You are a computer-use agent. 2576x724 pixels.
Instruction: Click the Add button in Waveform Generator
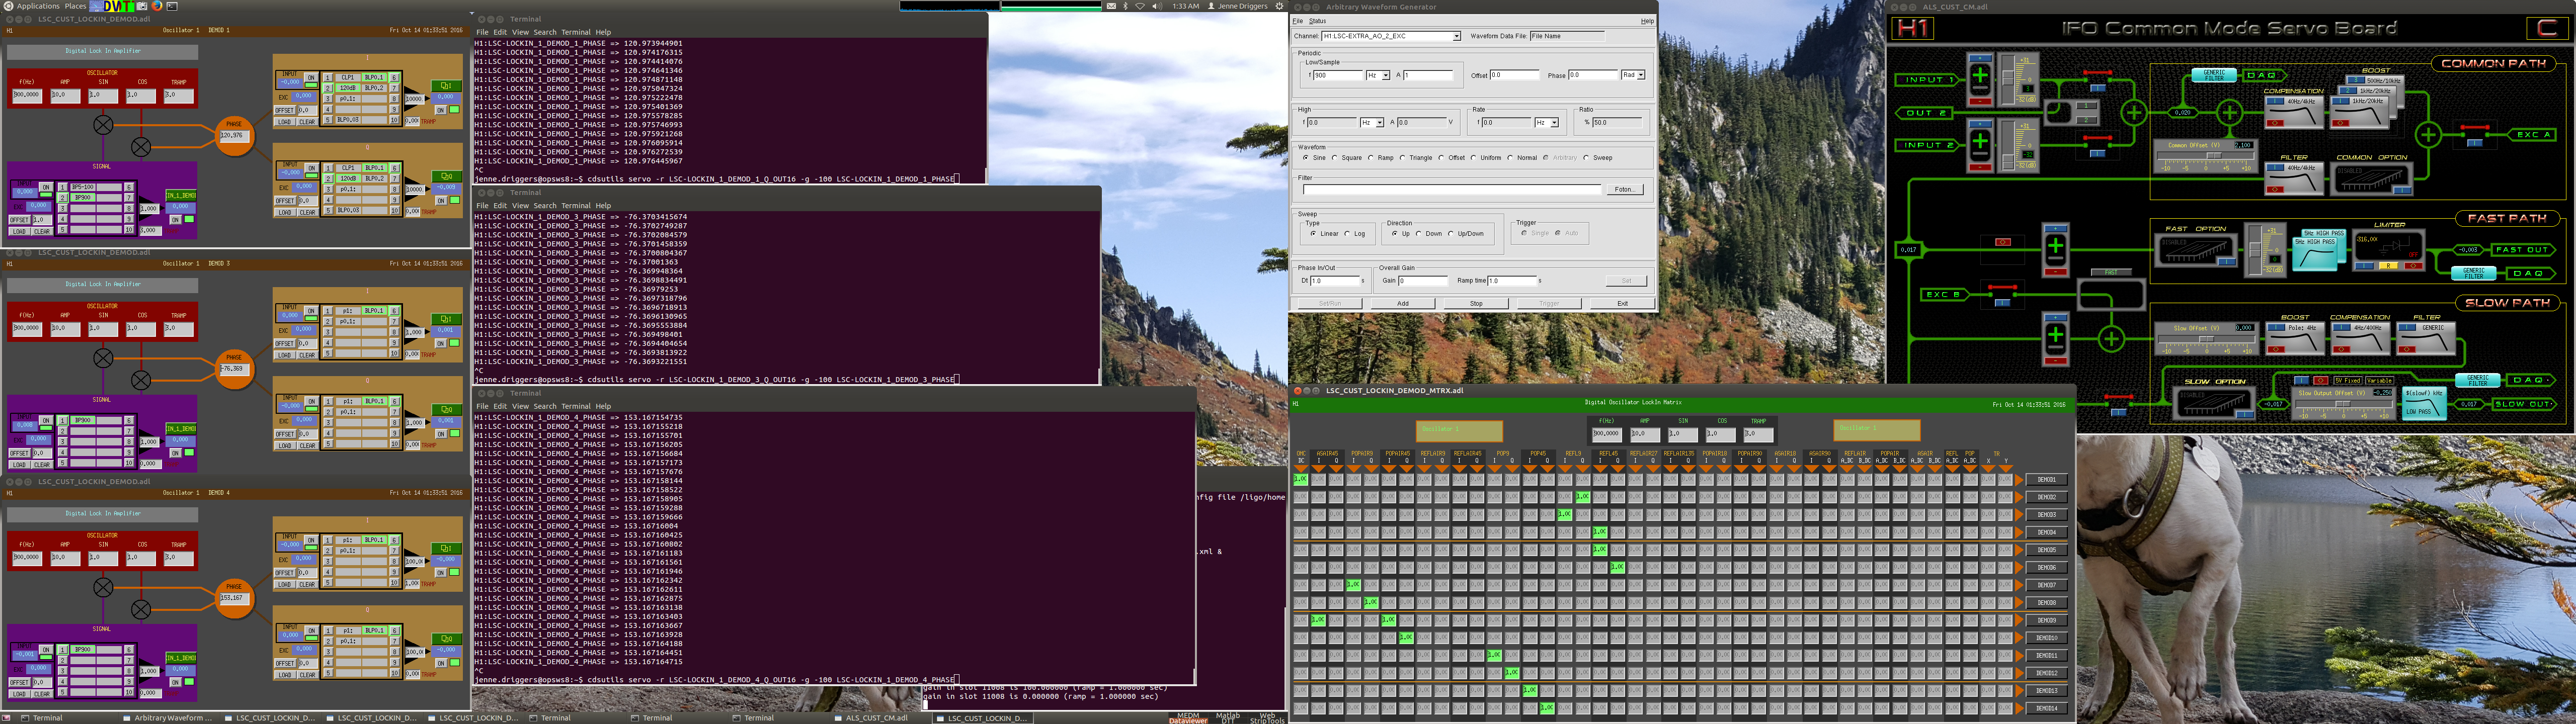(x=1403, y=303)
